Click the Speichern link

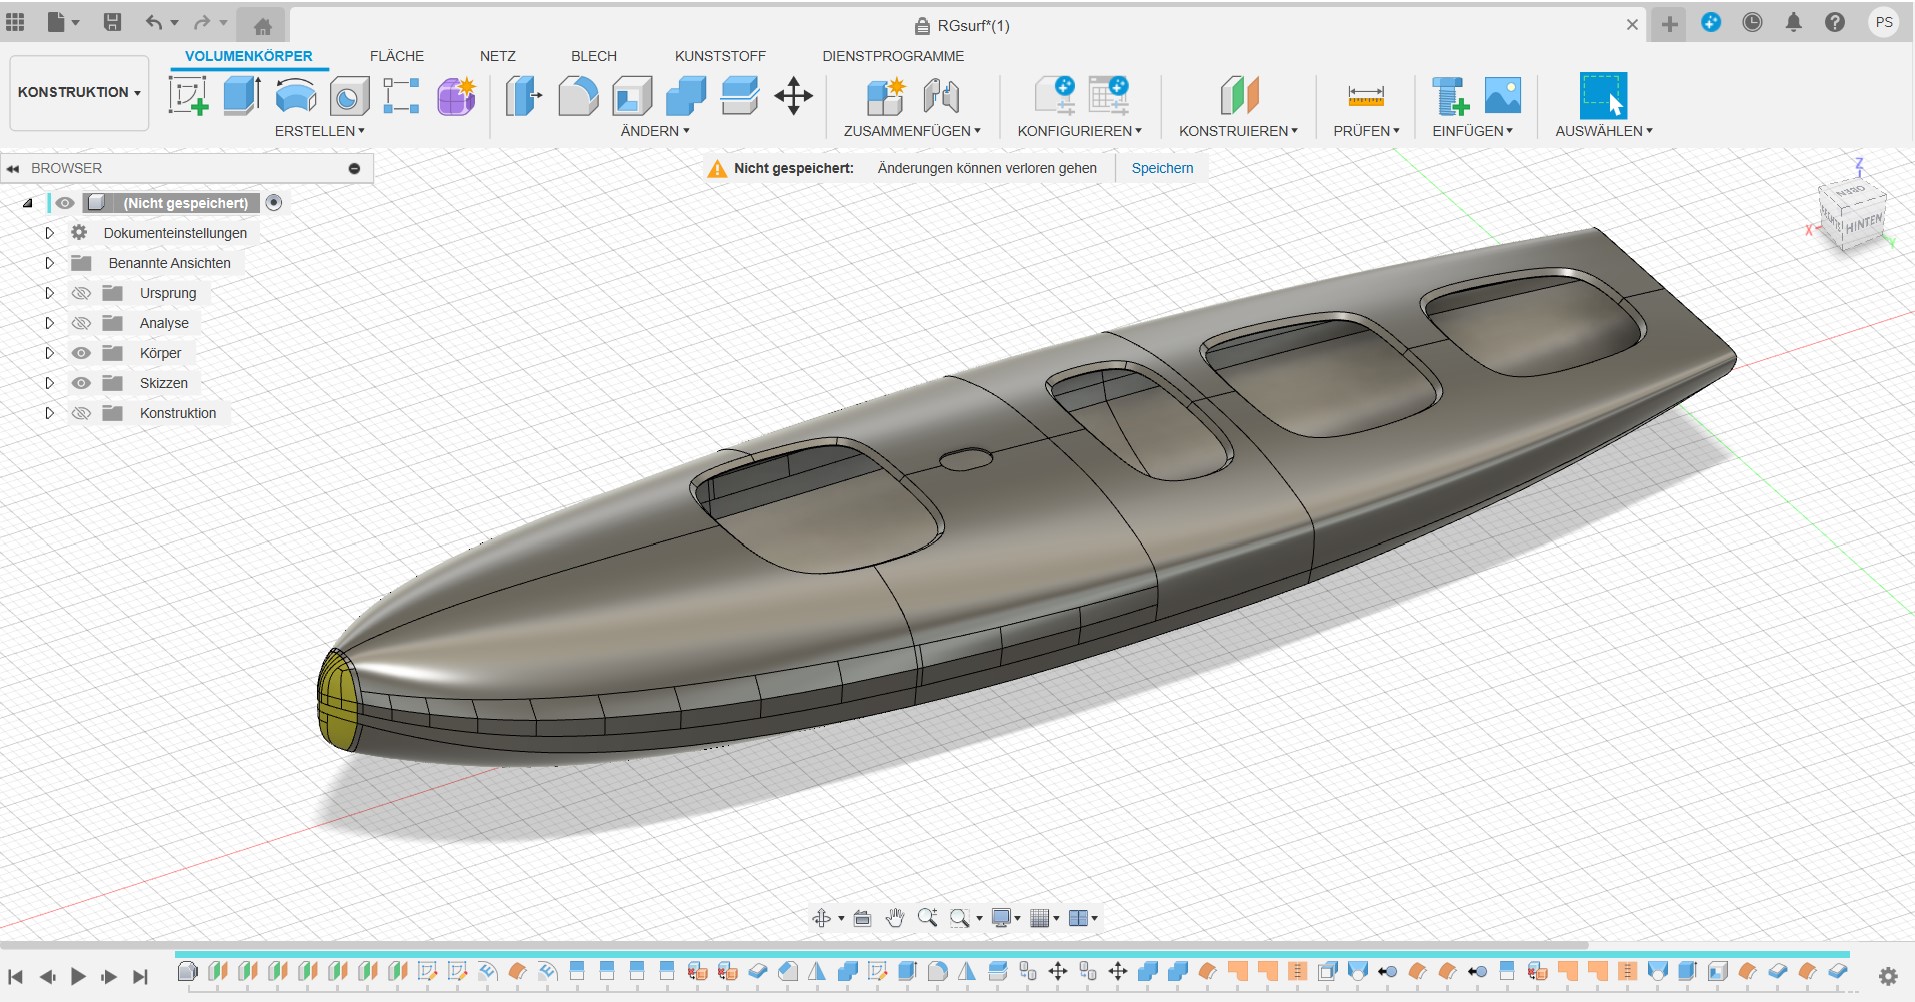(1162, 168)
